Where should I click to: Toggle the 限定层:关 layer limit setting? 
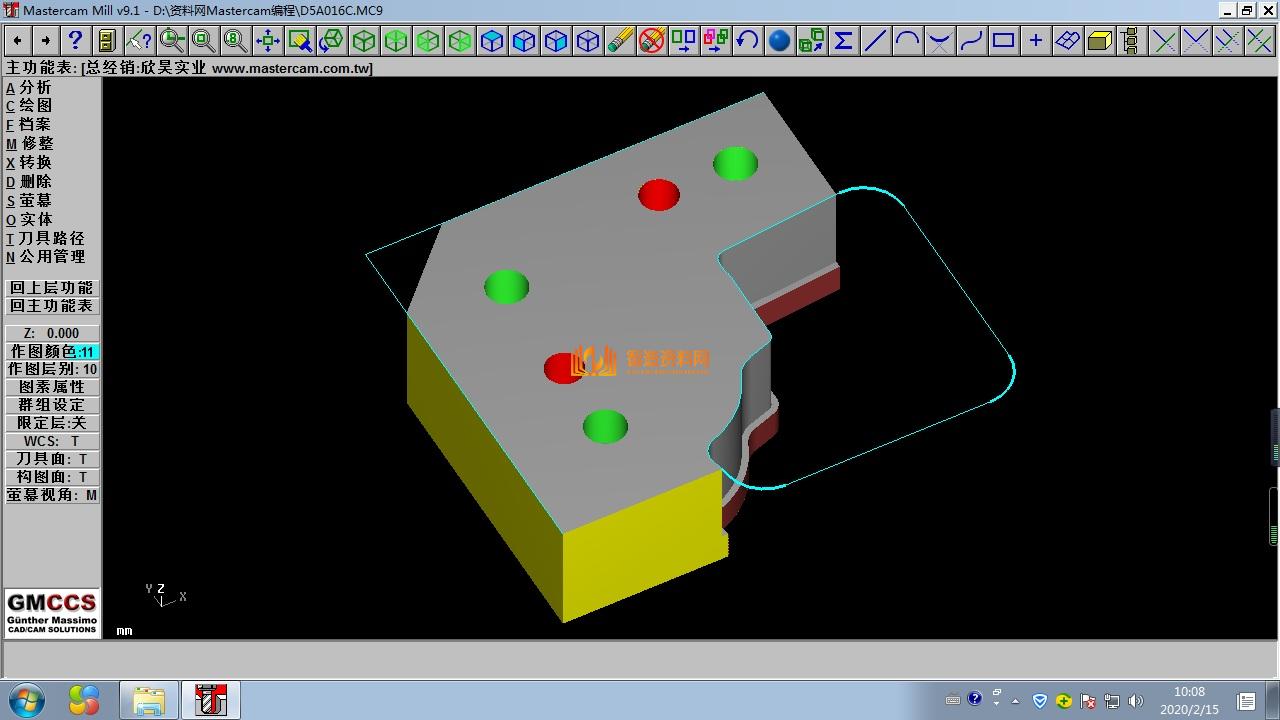52,423
